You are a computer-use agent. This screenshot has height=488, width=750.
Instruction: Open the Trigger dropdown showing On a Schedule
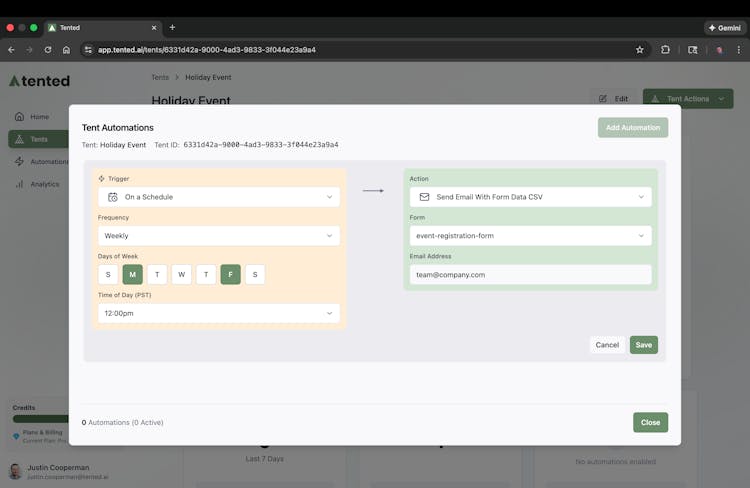219,197
